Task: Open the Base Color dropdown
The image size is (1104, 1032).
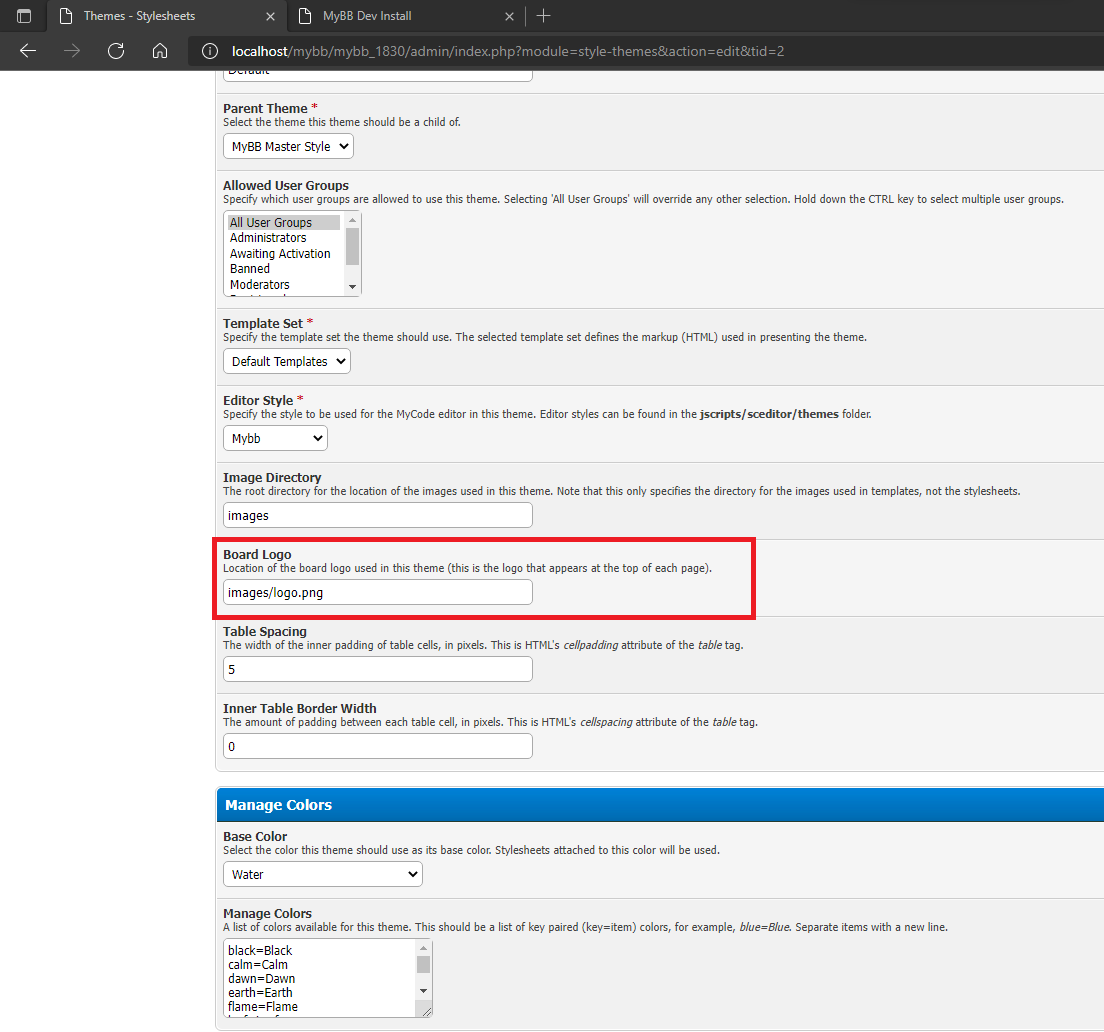Action: (x=322, y=874)
